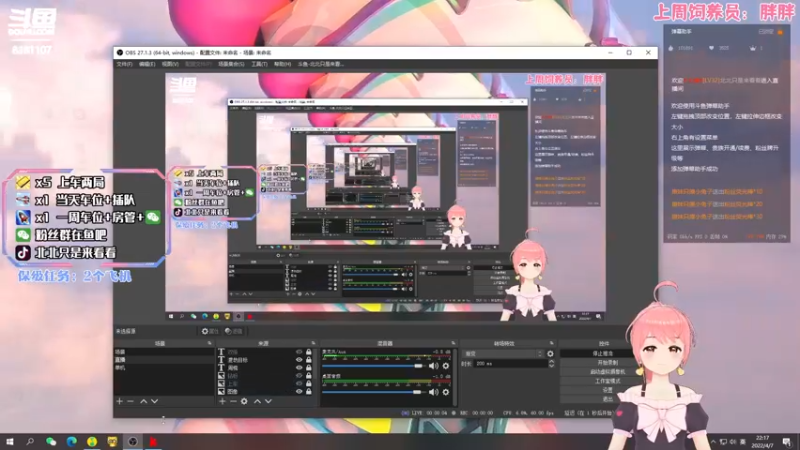Open taskbar search magnifier
800x450 pixels.
point(30,441)
